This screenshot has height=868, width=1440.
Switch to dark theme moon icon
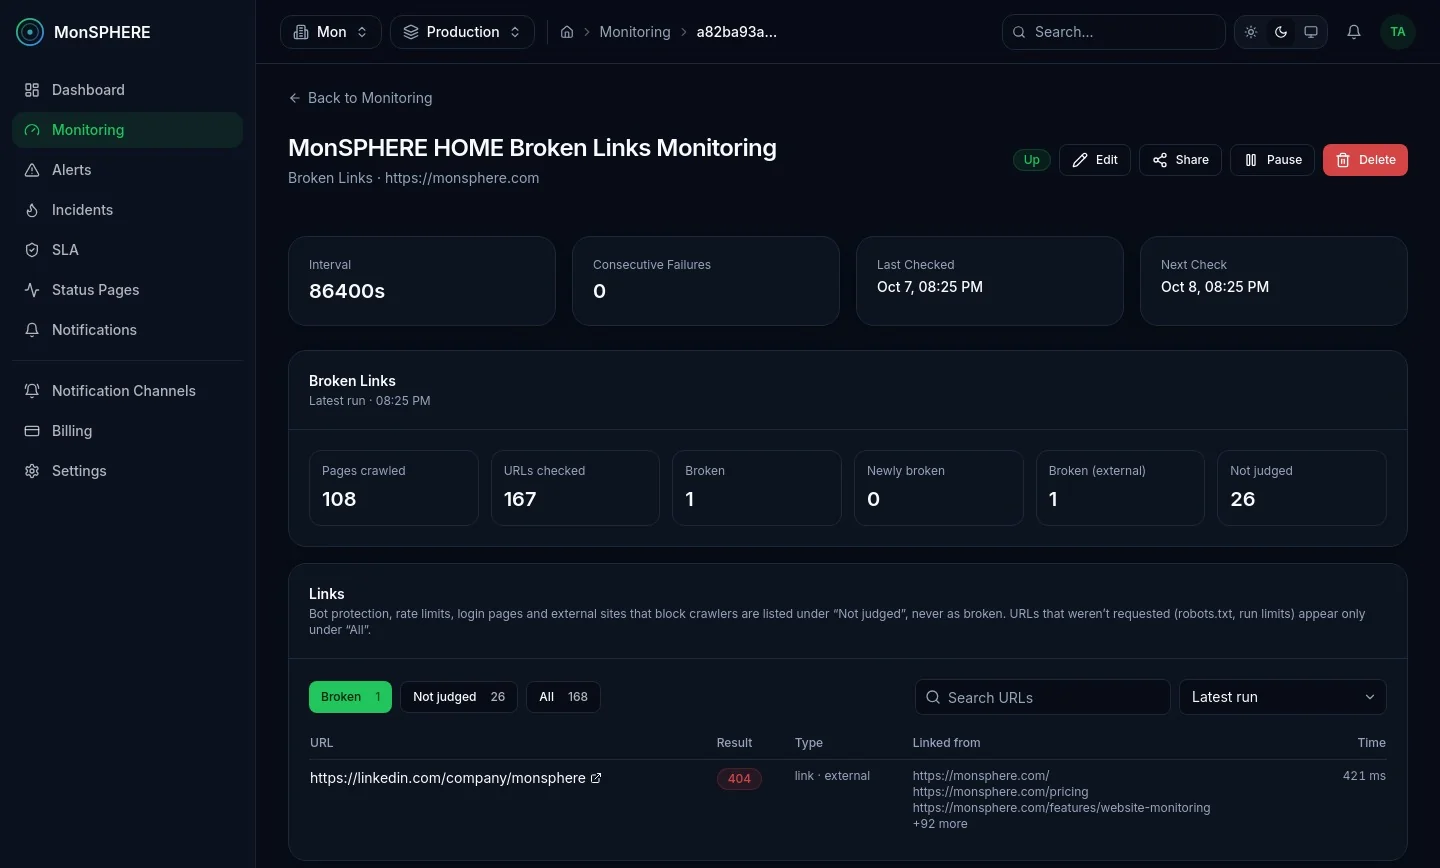pyautogui.click(x=1281, y=32)
